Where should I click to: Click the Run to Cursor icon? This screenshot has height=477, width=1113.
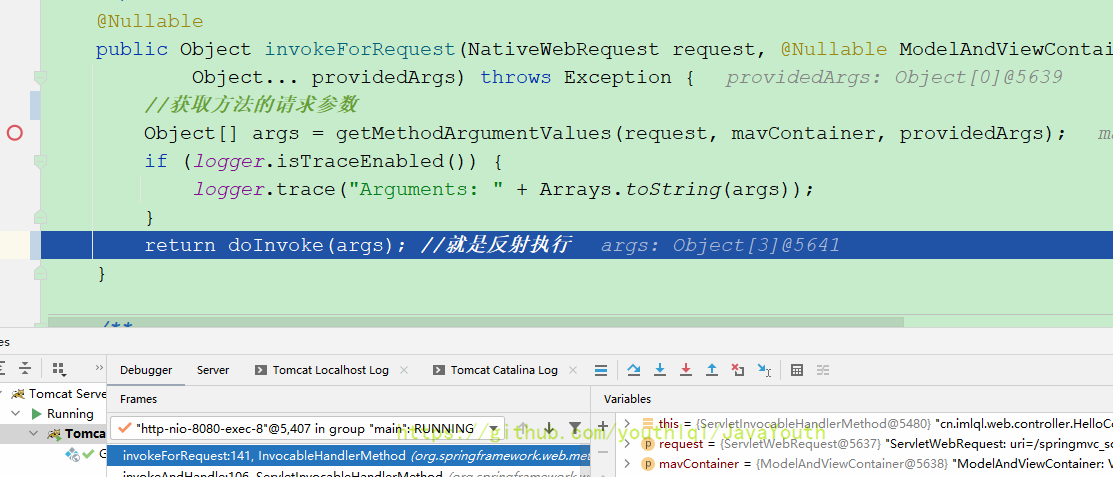(x=764, y=370)
